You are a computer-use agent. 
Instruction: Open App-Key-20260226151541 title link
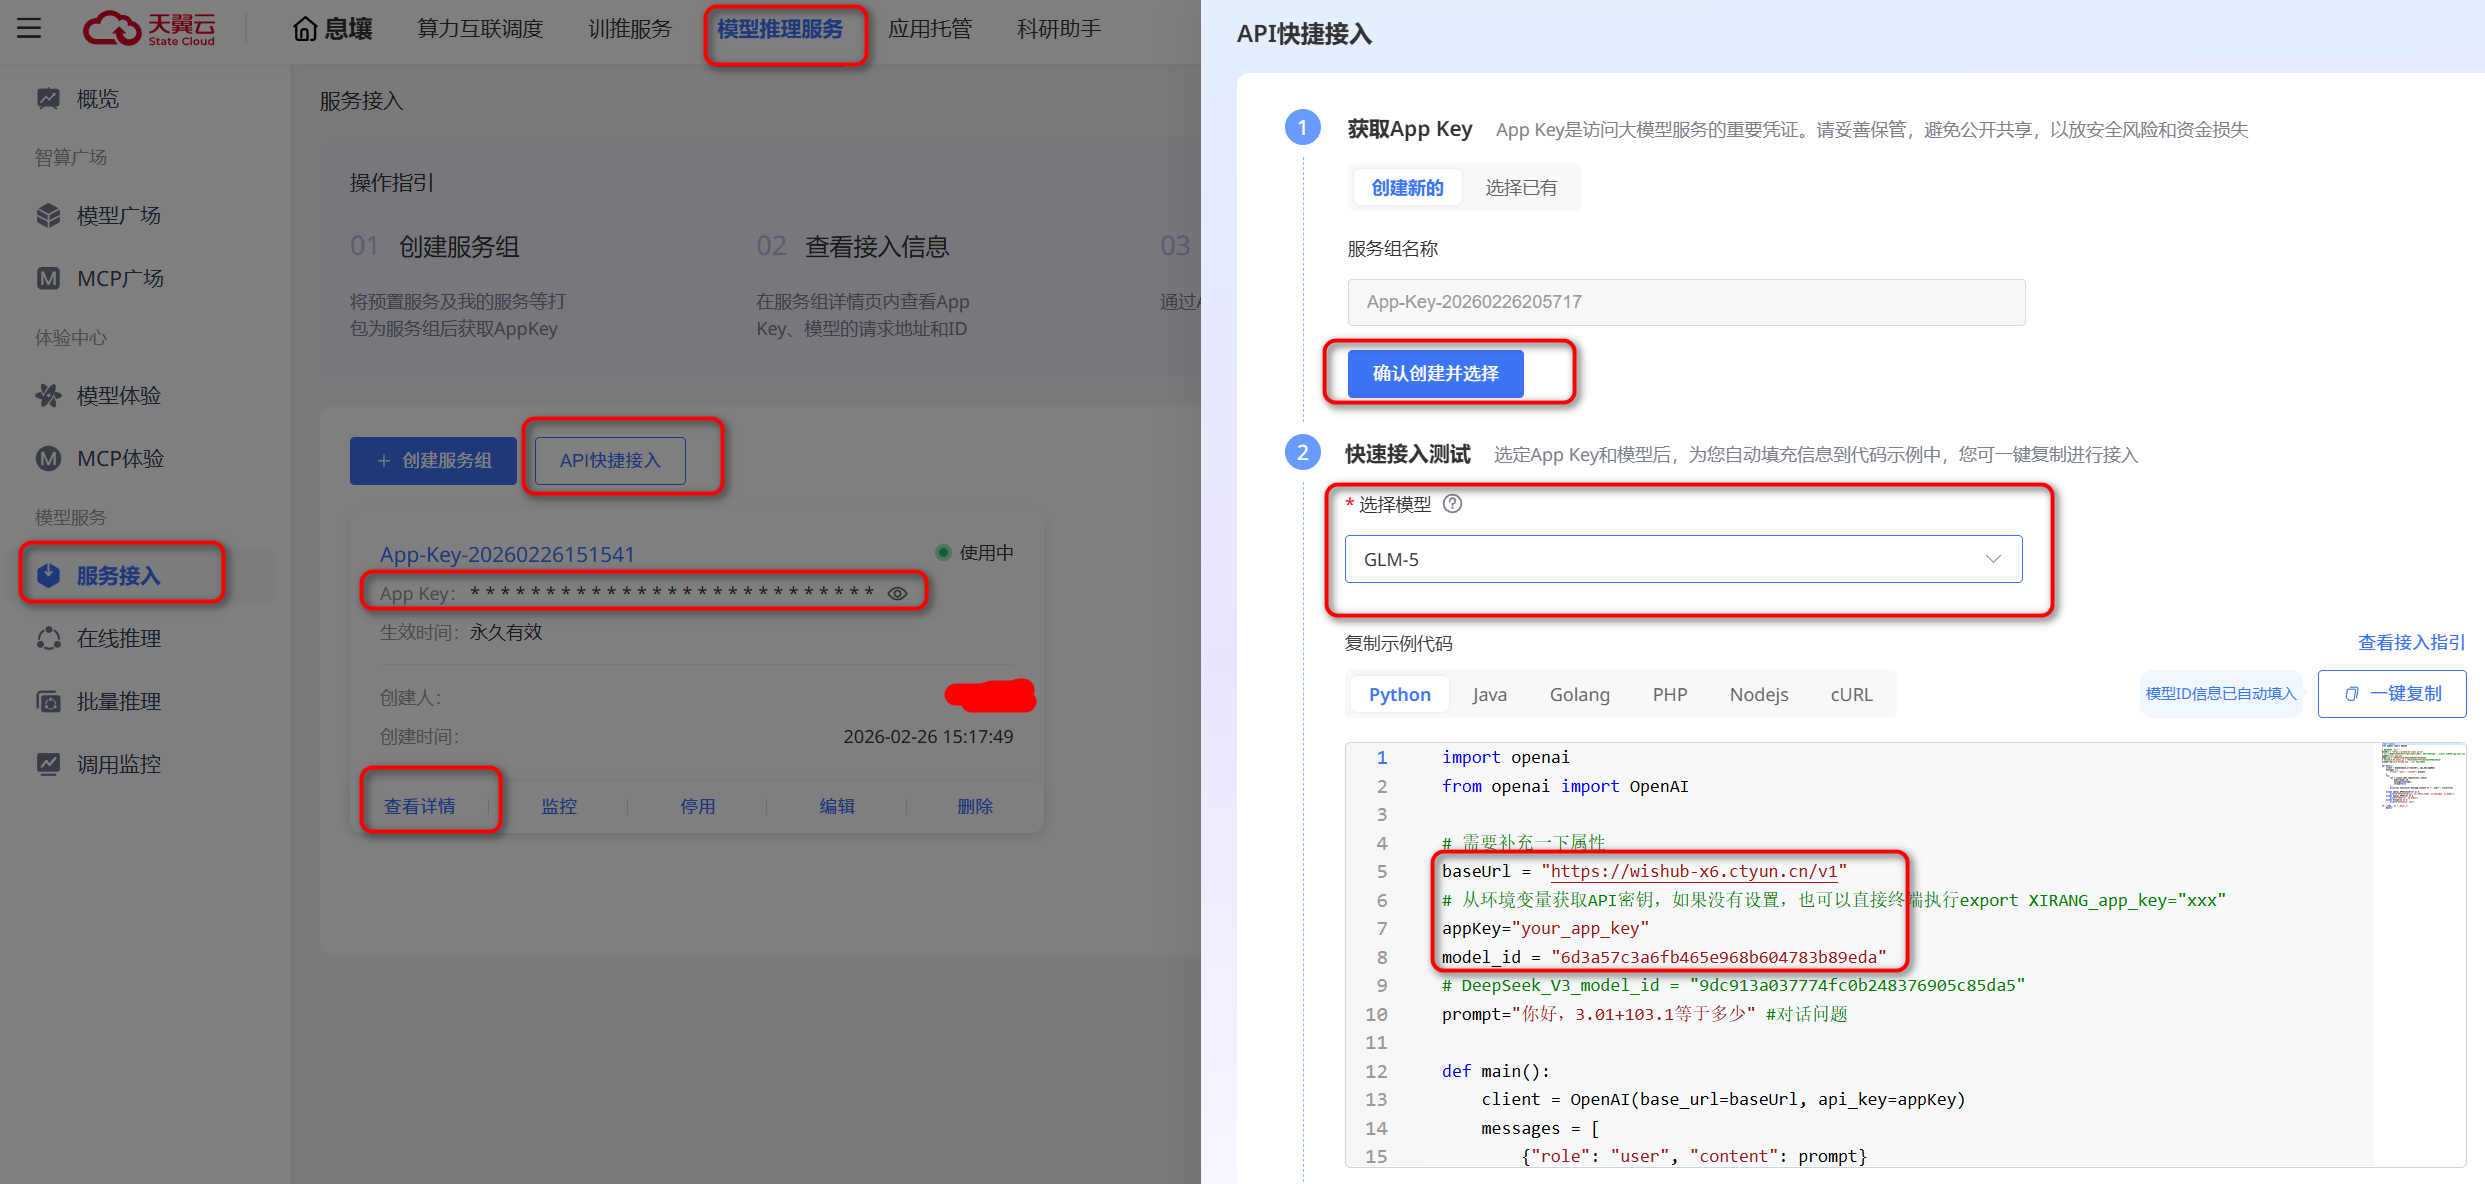[507, 555]
